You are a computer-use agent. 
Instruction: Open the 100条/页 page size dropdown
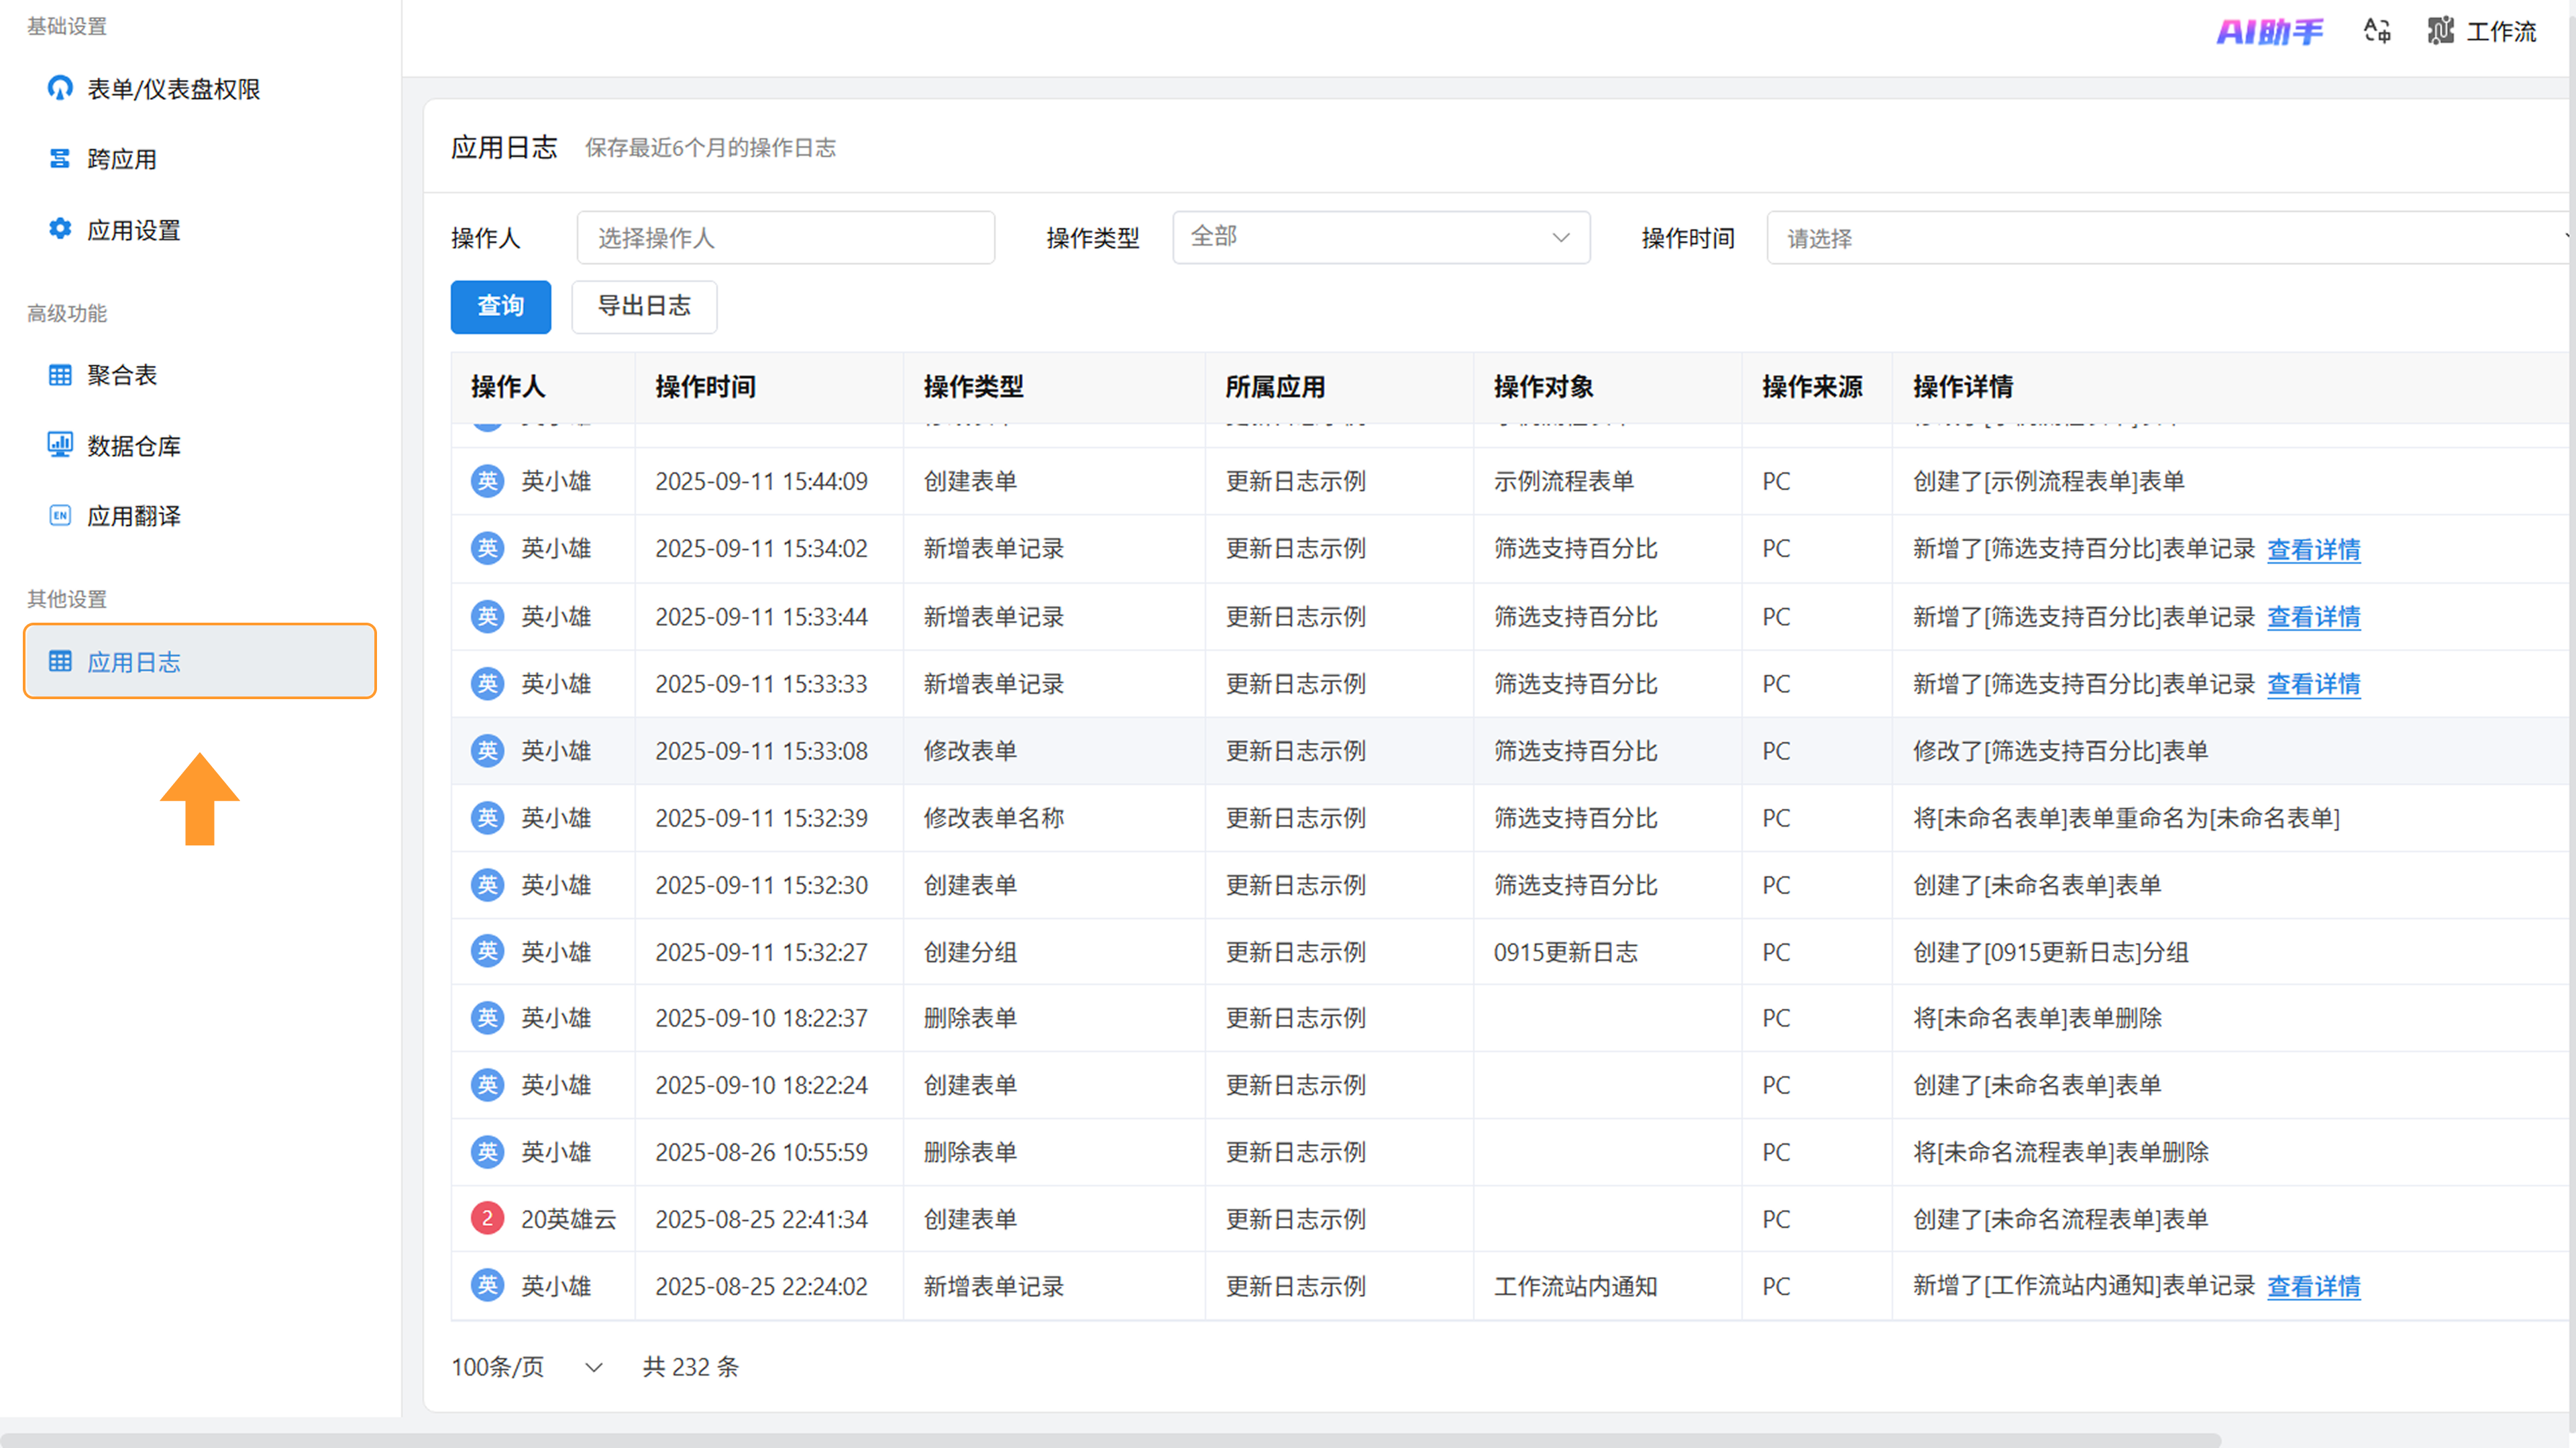point(526,1366)
